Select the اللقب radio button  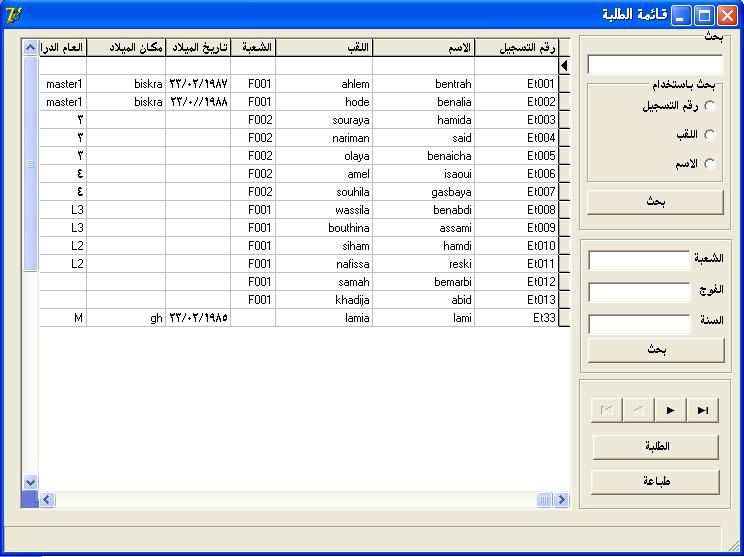pos(710,135)
